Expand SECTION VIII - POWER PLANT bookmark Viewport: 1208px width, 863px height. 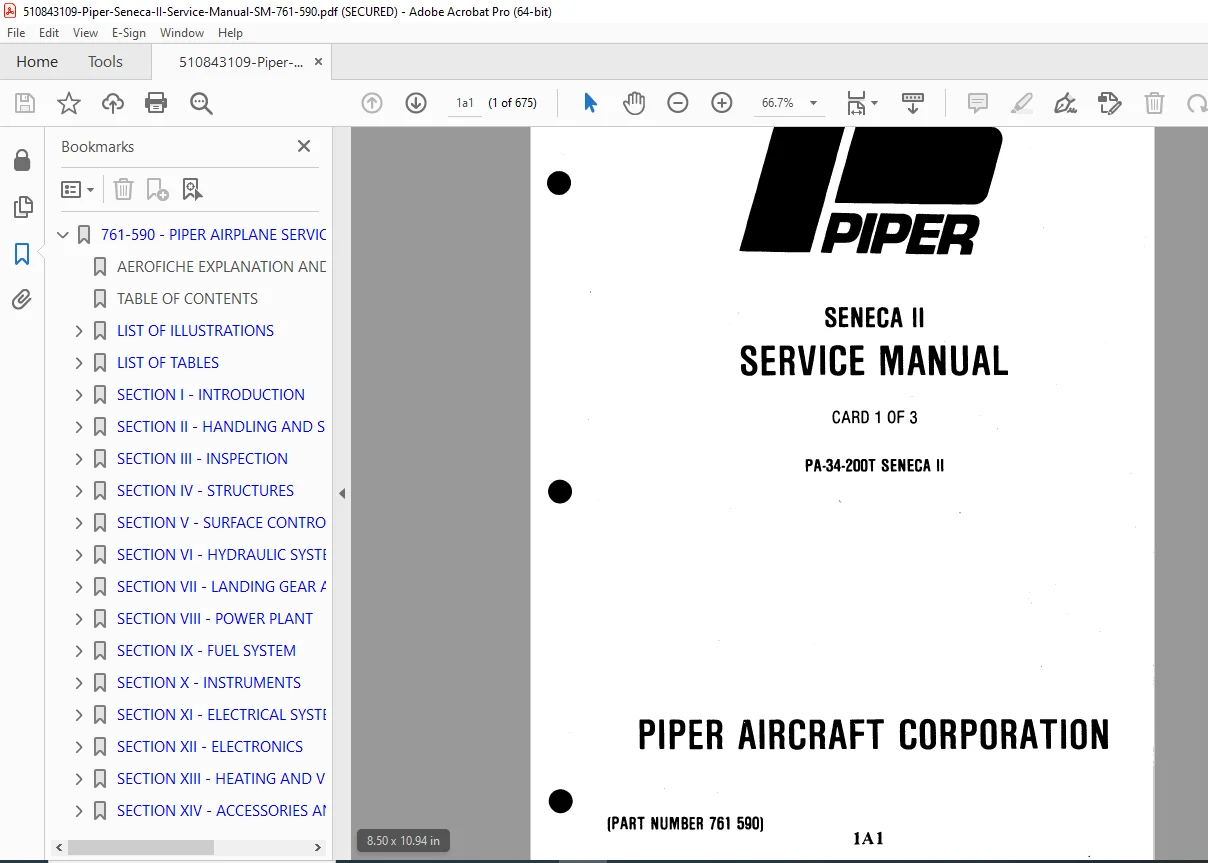coord(80,619)
